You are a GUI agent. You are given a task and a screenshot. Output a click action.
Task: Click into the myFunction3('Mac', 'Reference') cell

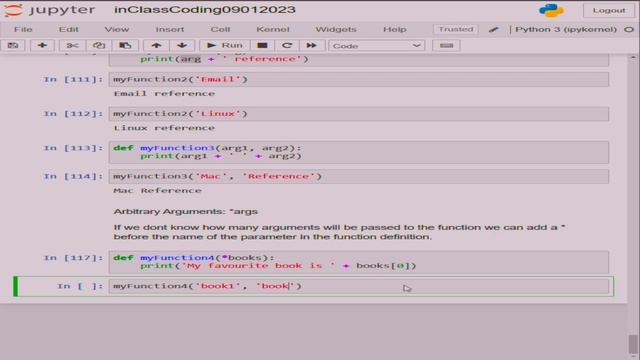click(x=359, y=176)
